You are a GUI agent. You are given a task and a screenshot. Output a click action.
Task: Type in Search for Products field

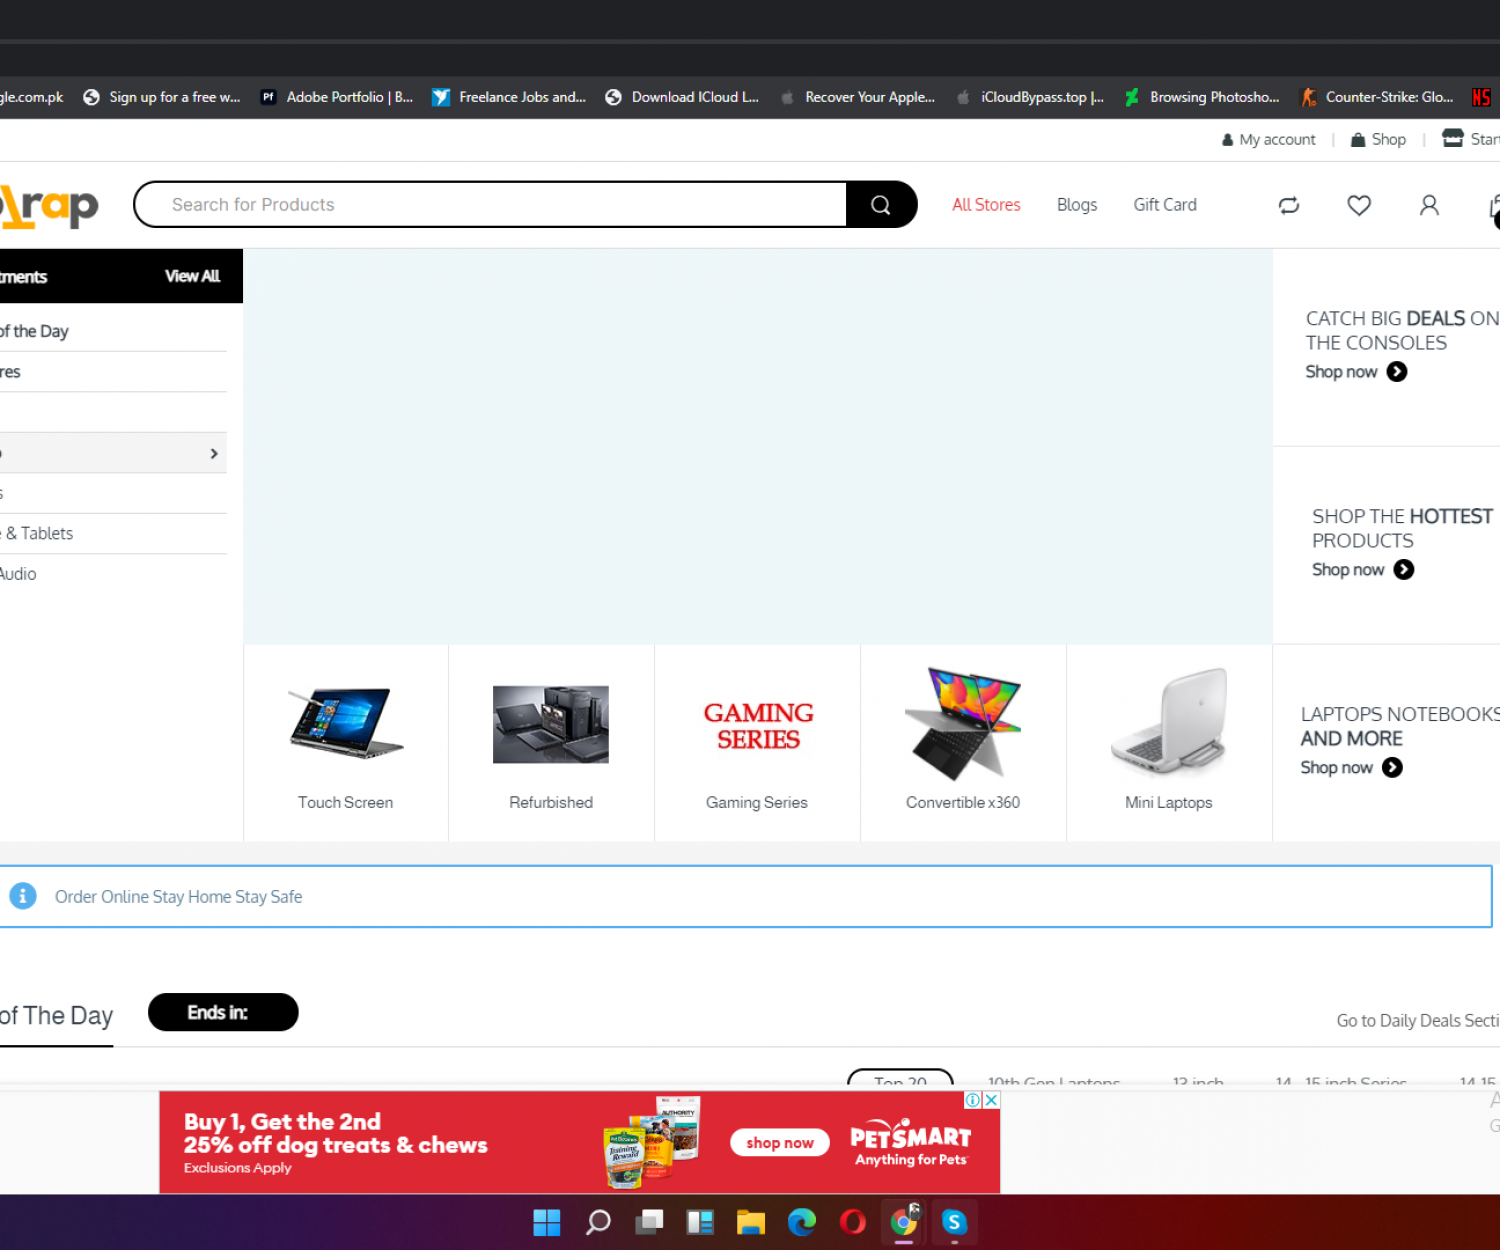(x=490, y=205)
